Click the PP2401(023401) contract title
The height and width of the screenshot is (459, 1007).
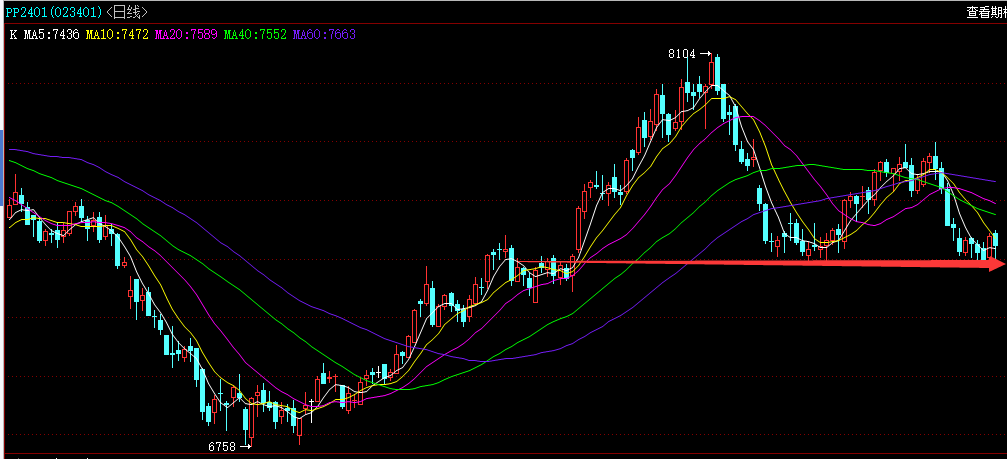pos(53,13)
